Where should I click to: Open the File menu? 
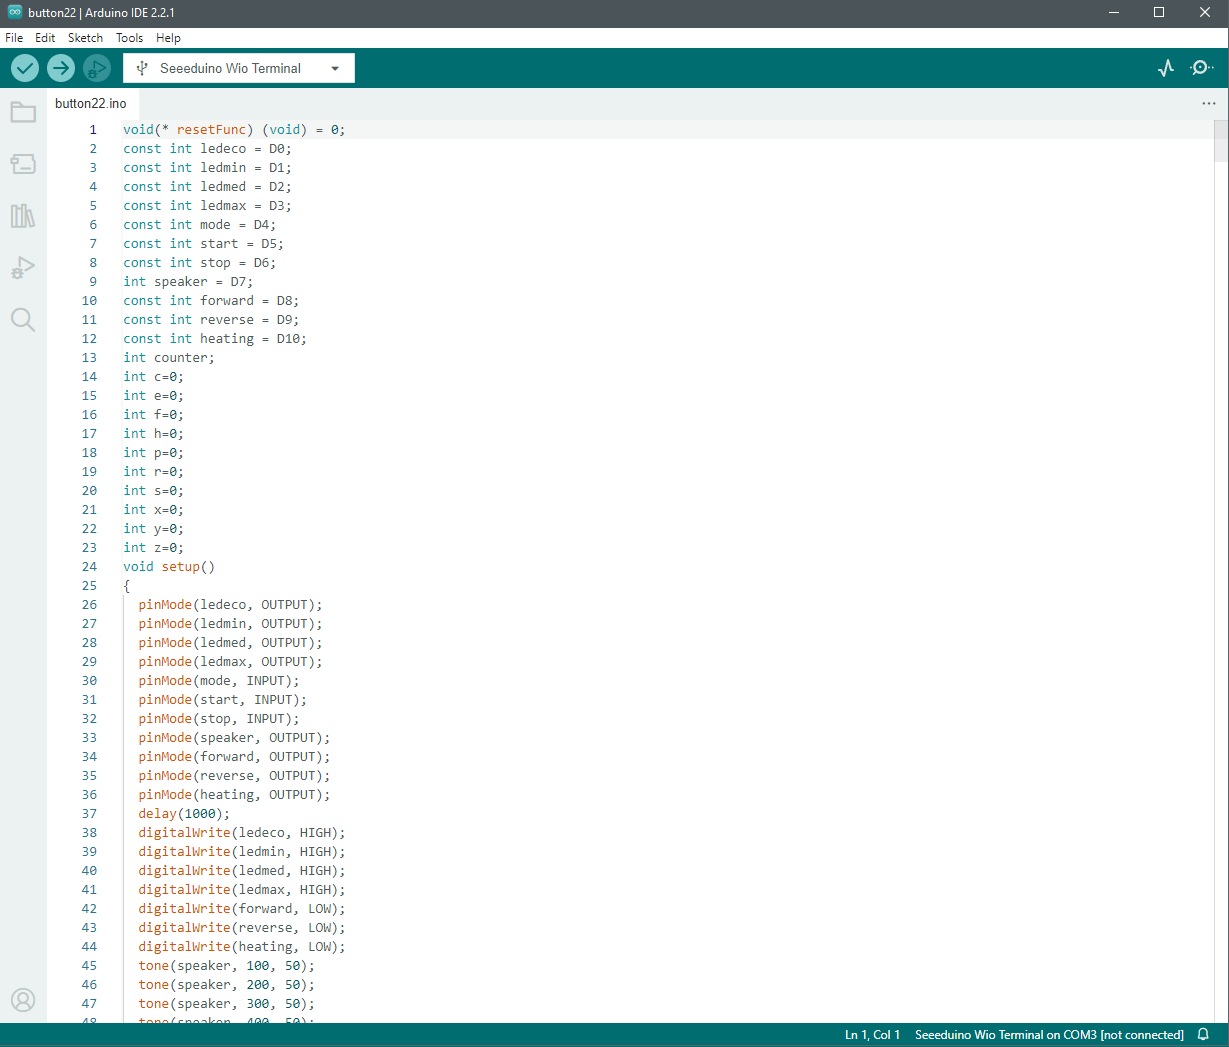[14, 38]
